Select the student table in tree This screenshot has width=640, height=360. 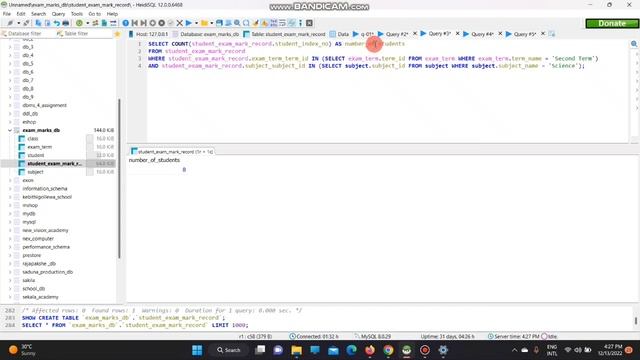[x=36, y=156]
